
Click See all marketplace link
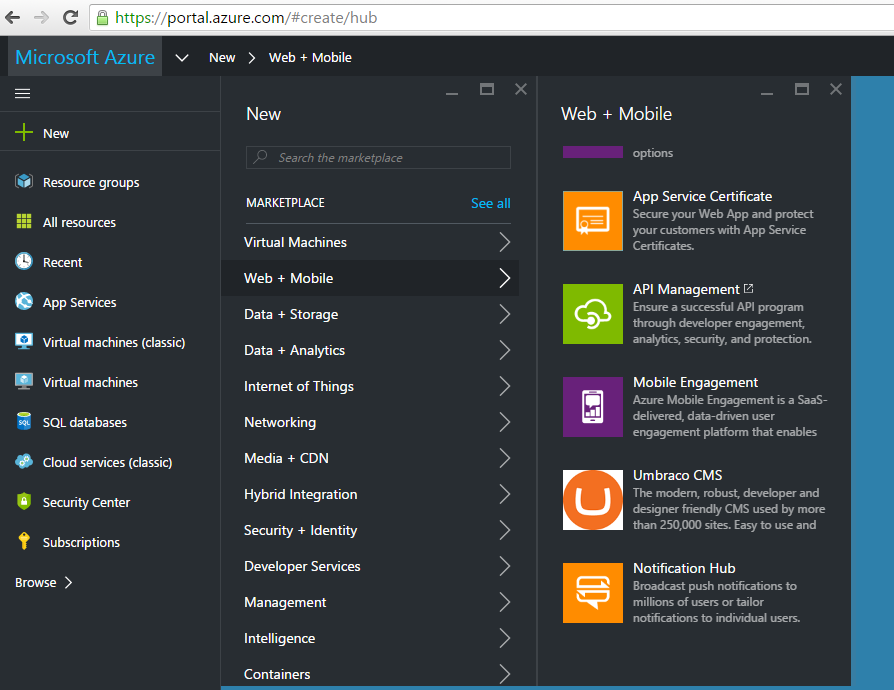click(490, 203)
